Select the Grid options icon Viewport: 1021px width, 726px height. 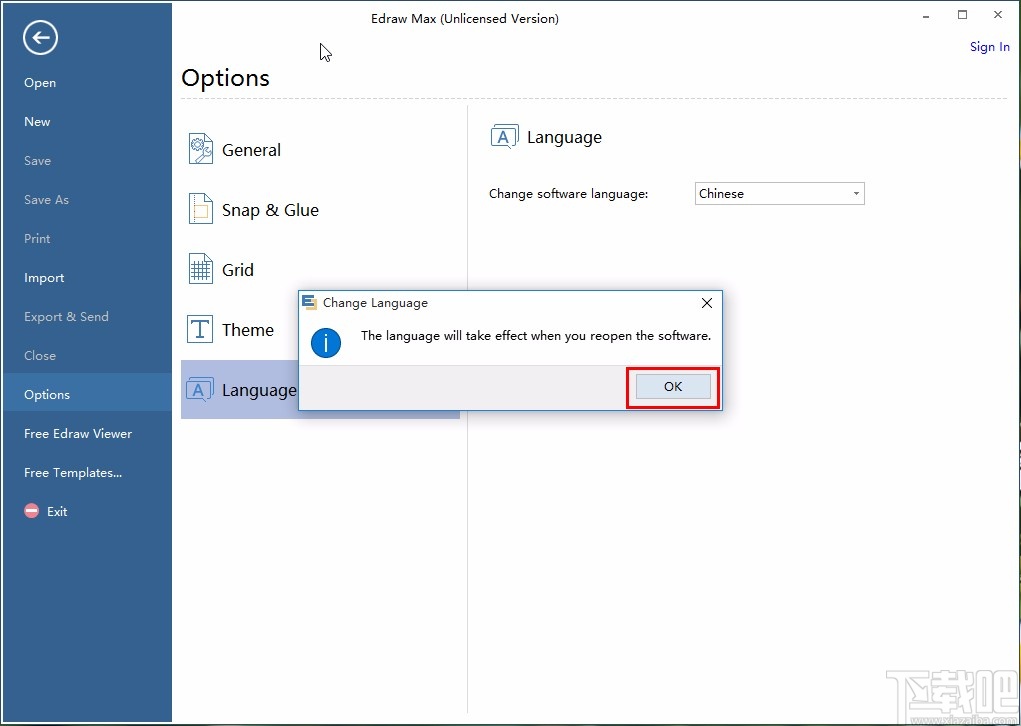click(201, 269)
